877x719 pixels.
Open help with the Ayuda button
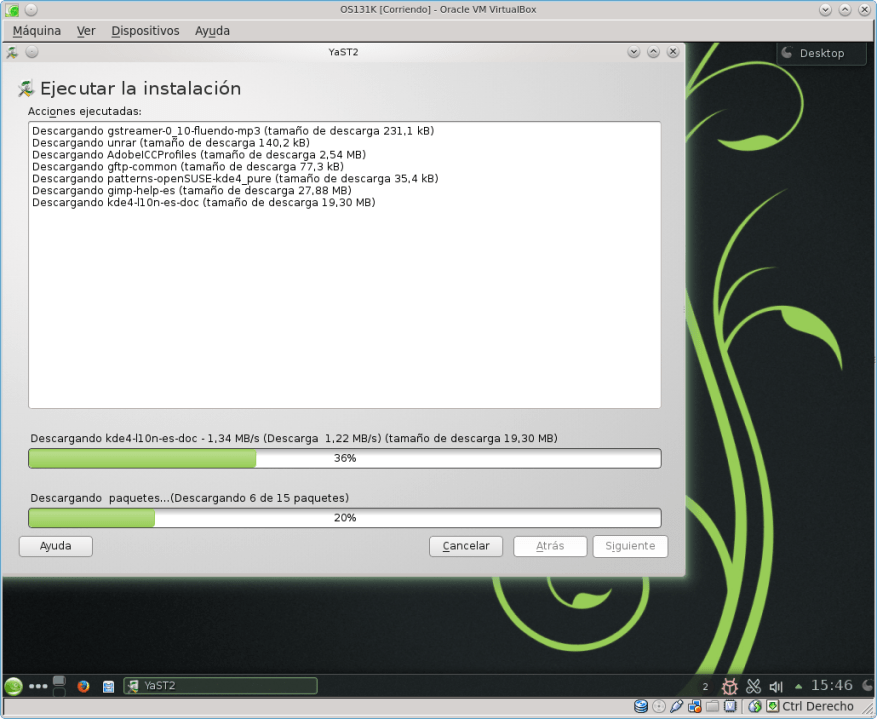pos(55,546)
